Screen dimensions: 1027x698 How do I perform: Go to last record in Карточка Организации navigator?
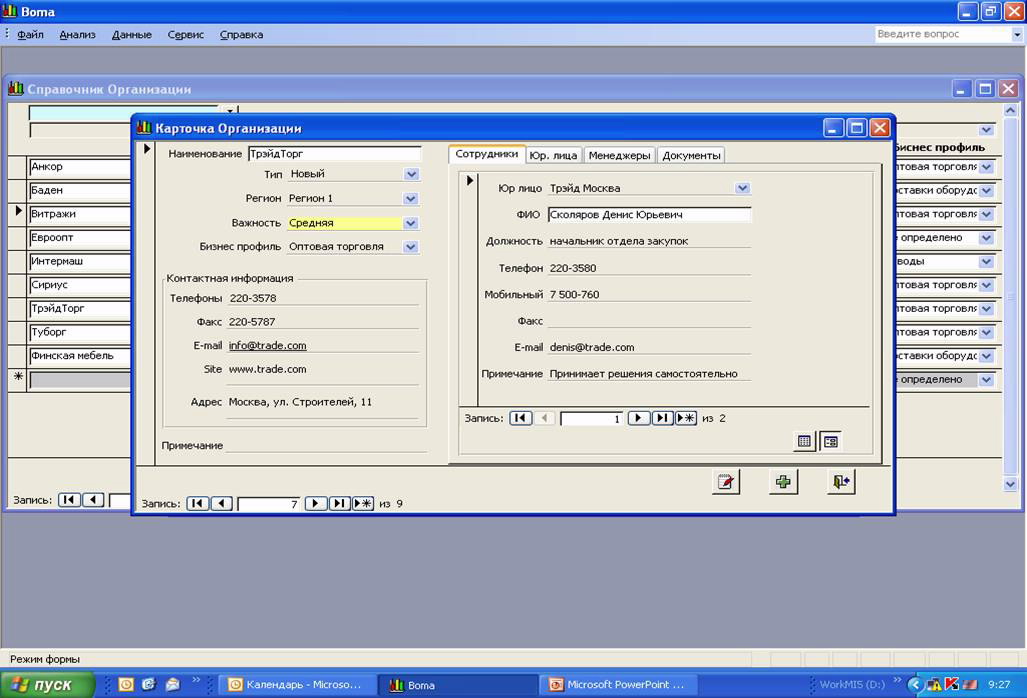339,504
